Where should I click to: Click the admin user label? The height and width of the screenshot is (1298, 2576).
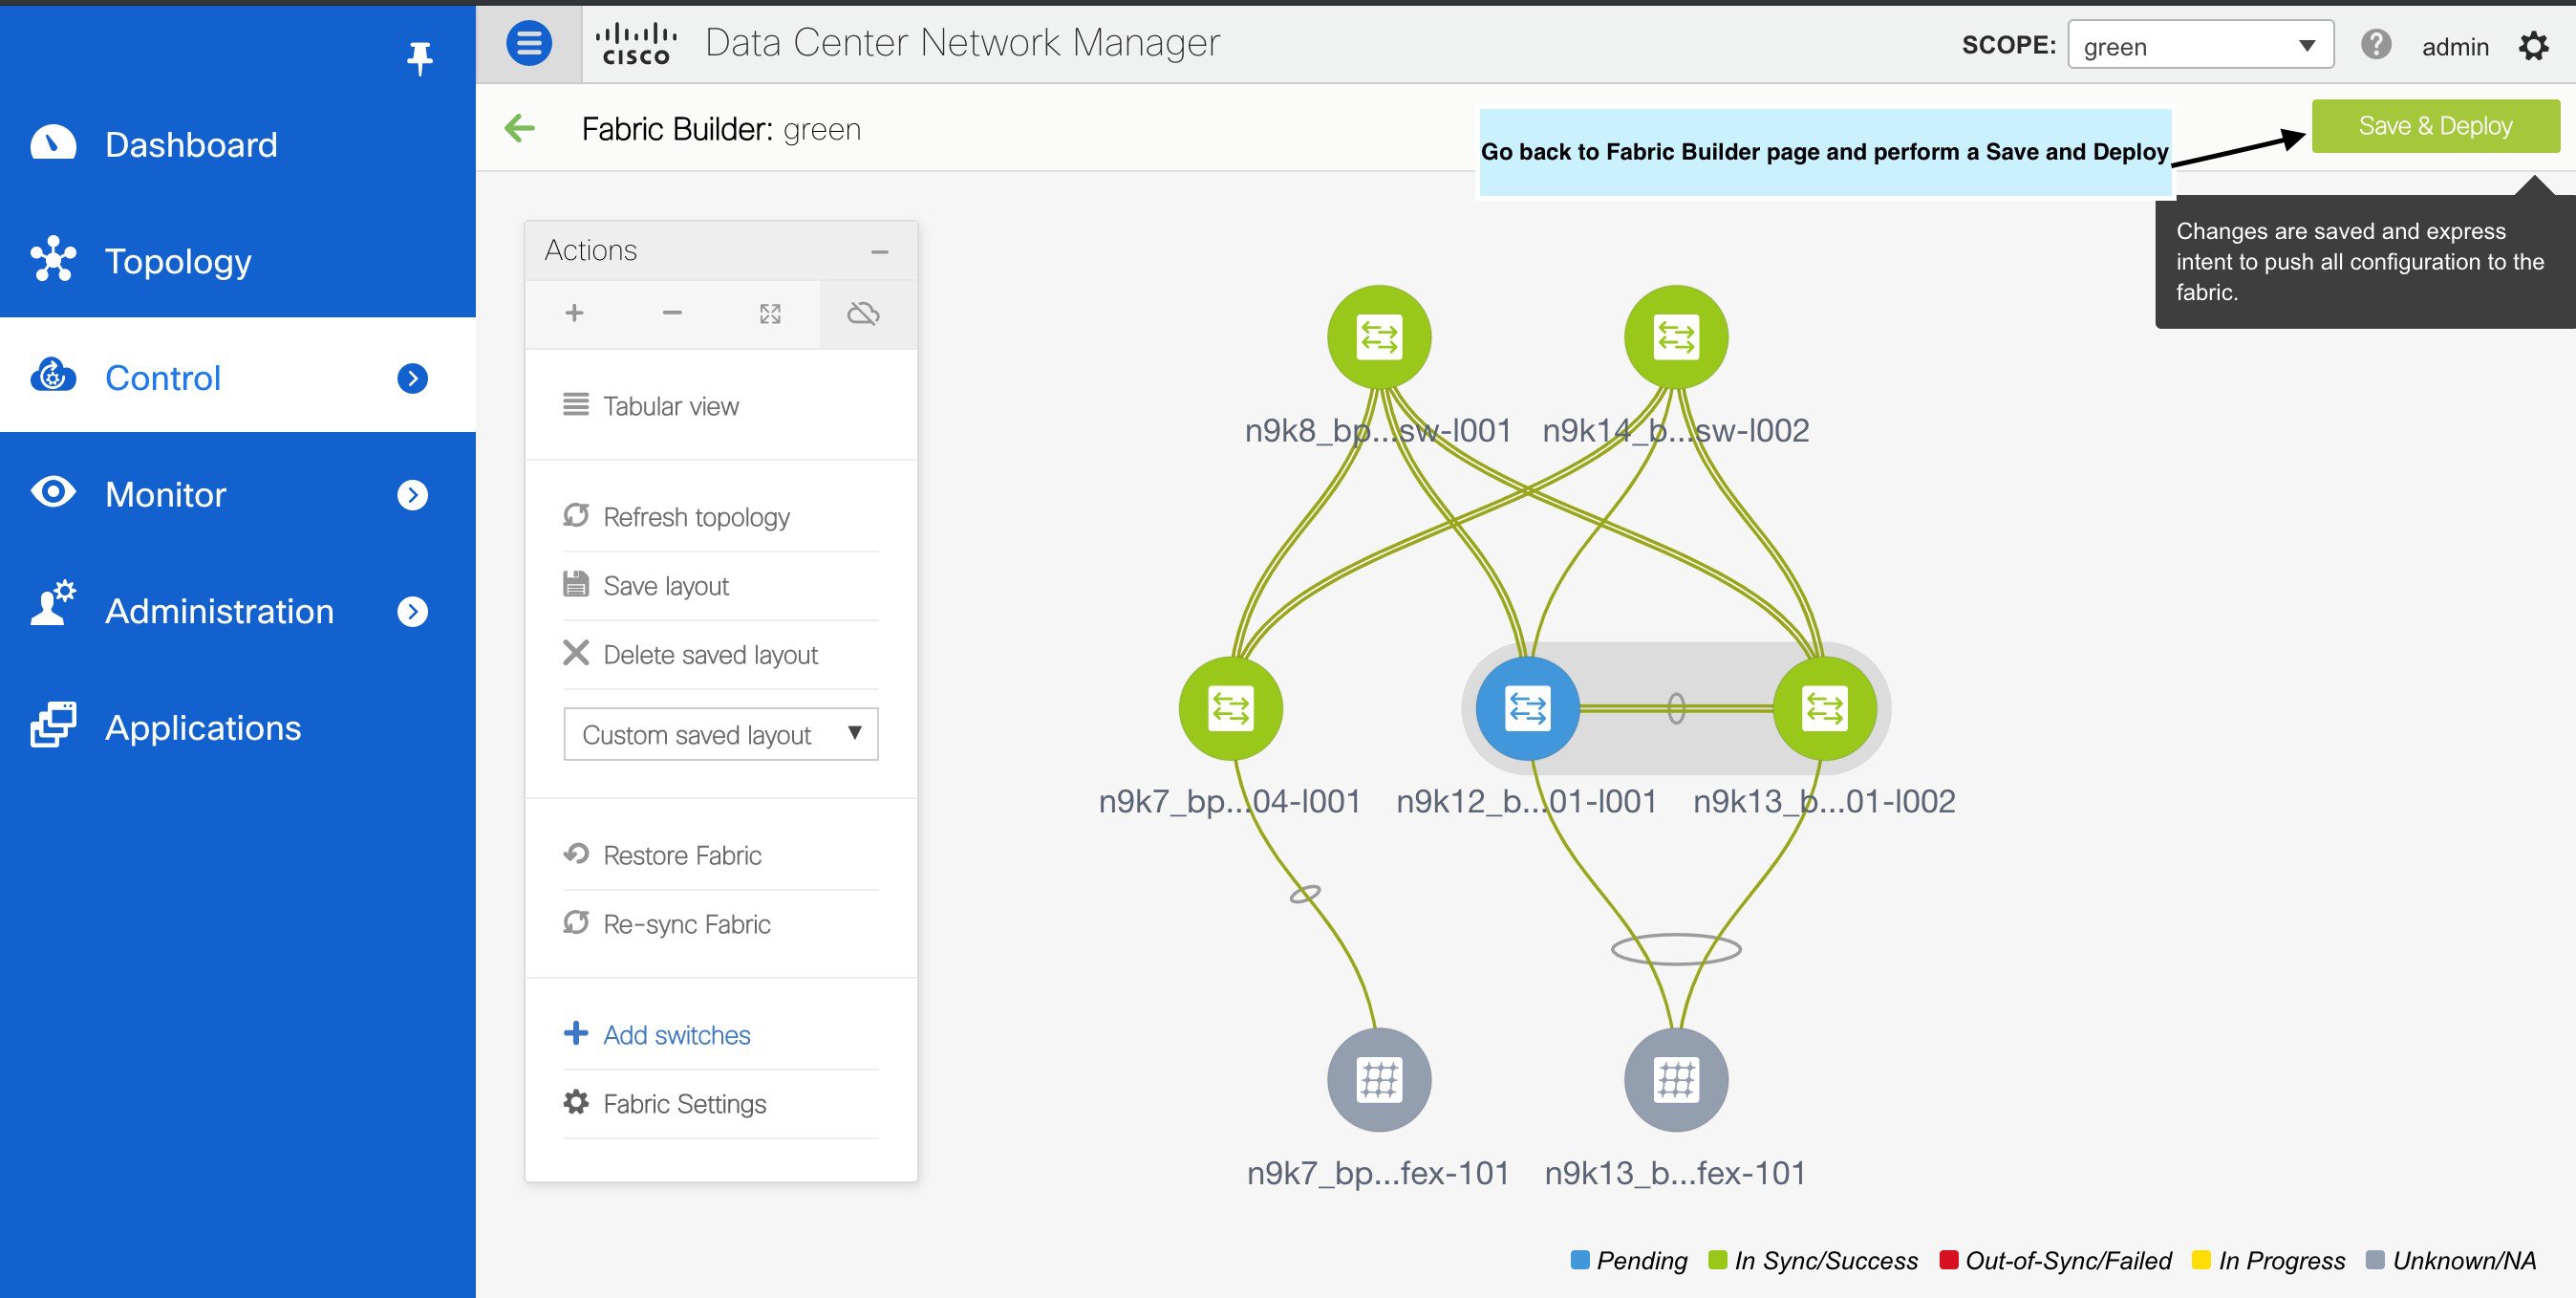coord(2455,47)
